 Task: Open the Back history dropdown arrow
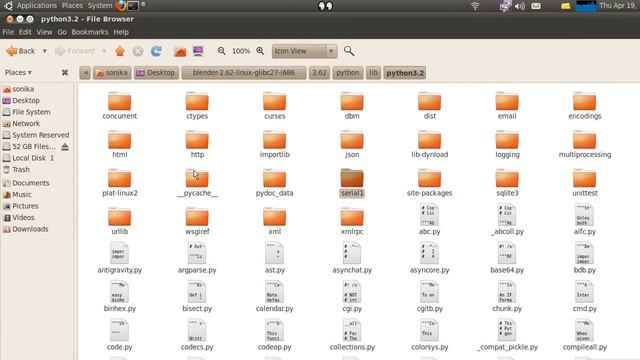click(x=44, y=51)
